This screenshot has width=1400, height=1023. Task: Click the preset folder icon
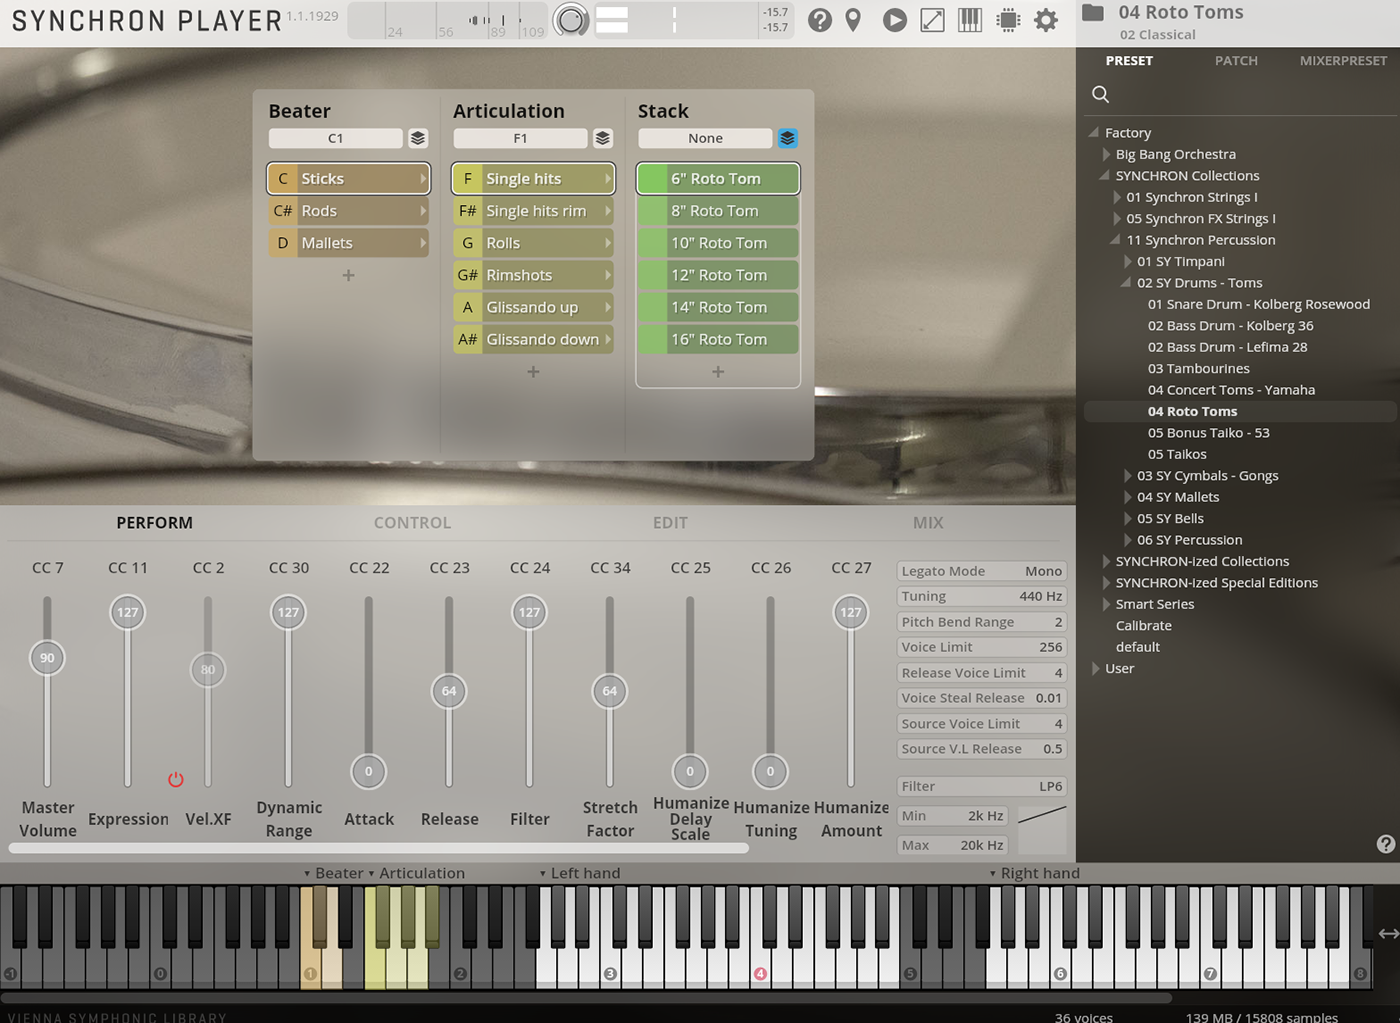1093,13
